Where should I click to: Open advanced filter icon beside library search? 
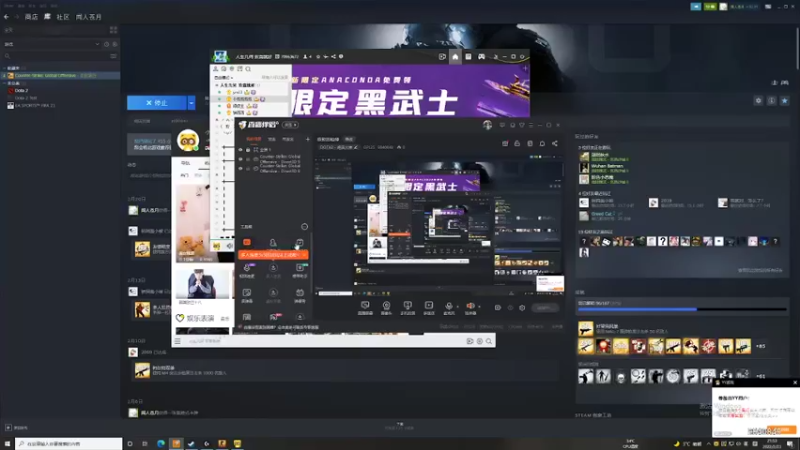click(113, 56)
